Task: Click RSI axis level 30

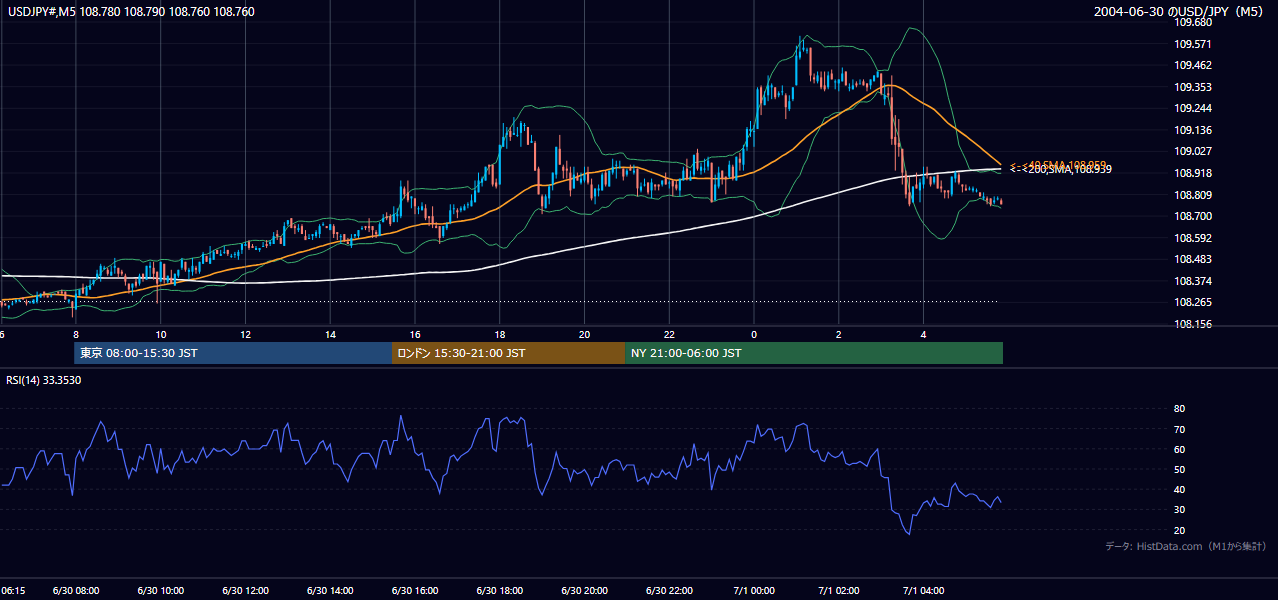Action: pos(1179,510)
